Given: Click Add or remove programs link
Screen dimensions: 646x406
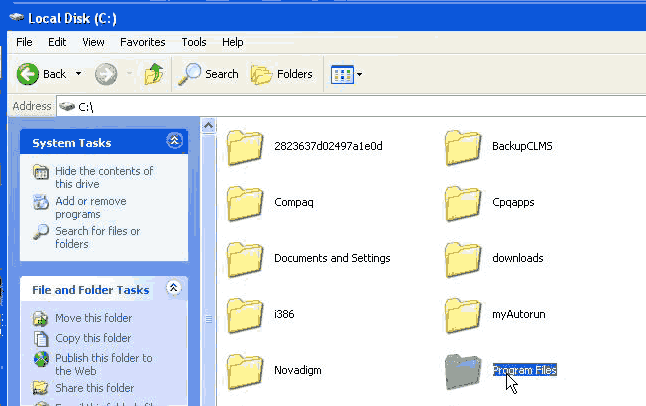Looking at the screenshot, I should pos(91,207).
